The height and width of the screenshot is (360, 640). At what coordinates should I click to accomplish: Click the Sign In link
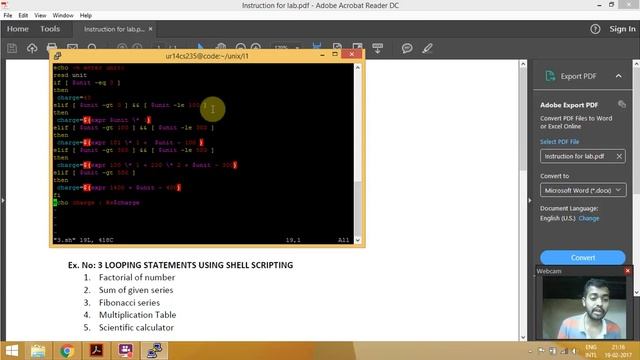(622, 29)
